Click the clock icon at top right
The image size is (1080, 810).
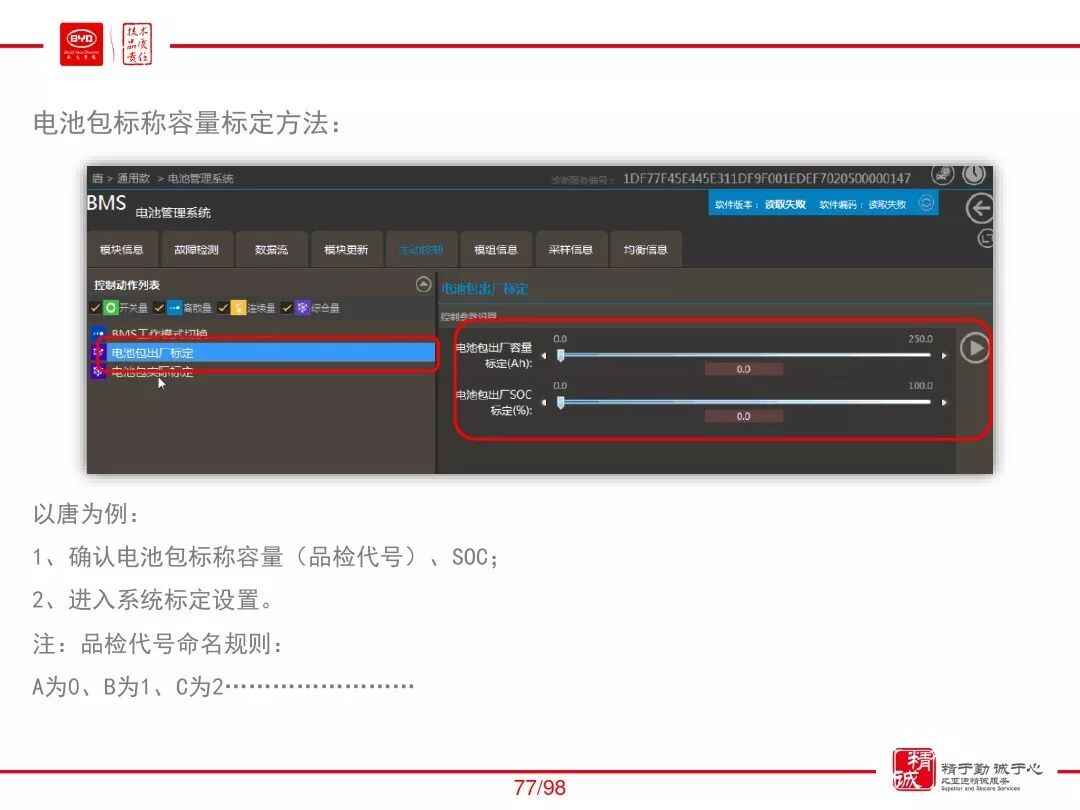[974, 175]
